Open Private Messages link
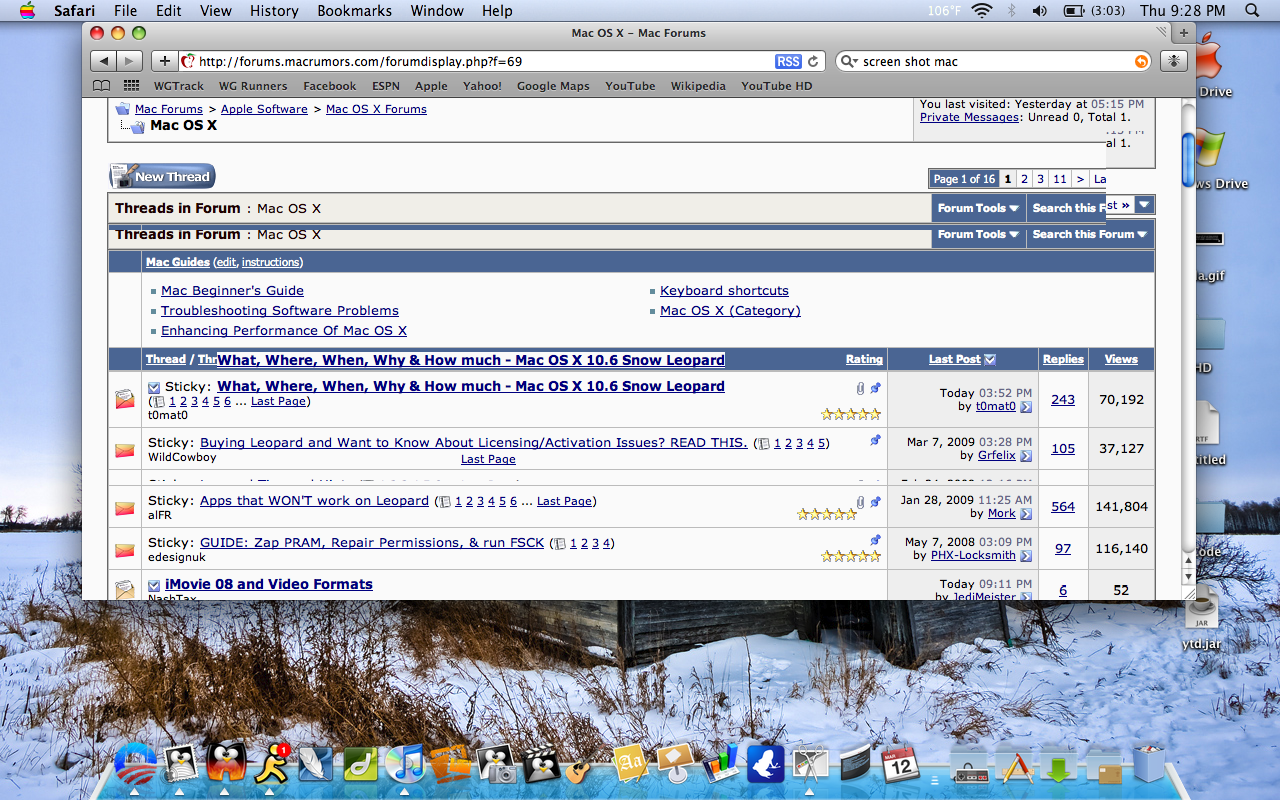This screenshot has height=800, width=1280. [969, 117]
